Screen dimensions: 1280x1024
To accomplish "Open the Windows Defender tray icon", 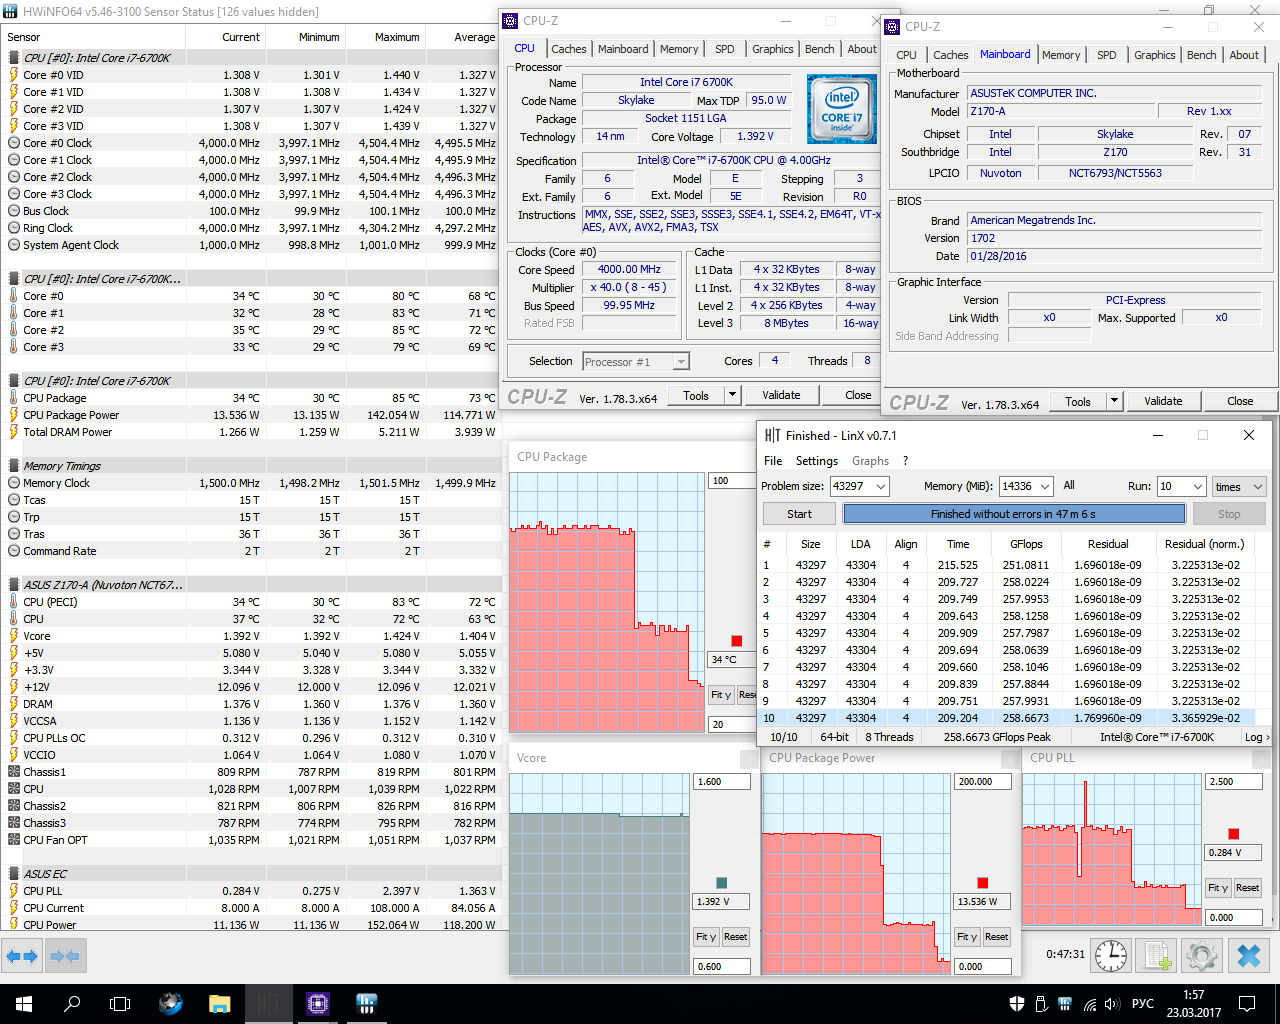I will (1017, 1004).
